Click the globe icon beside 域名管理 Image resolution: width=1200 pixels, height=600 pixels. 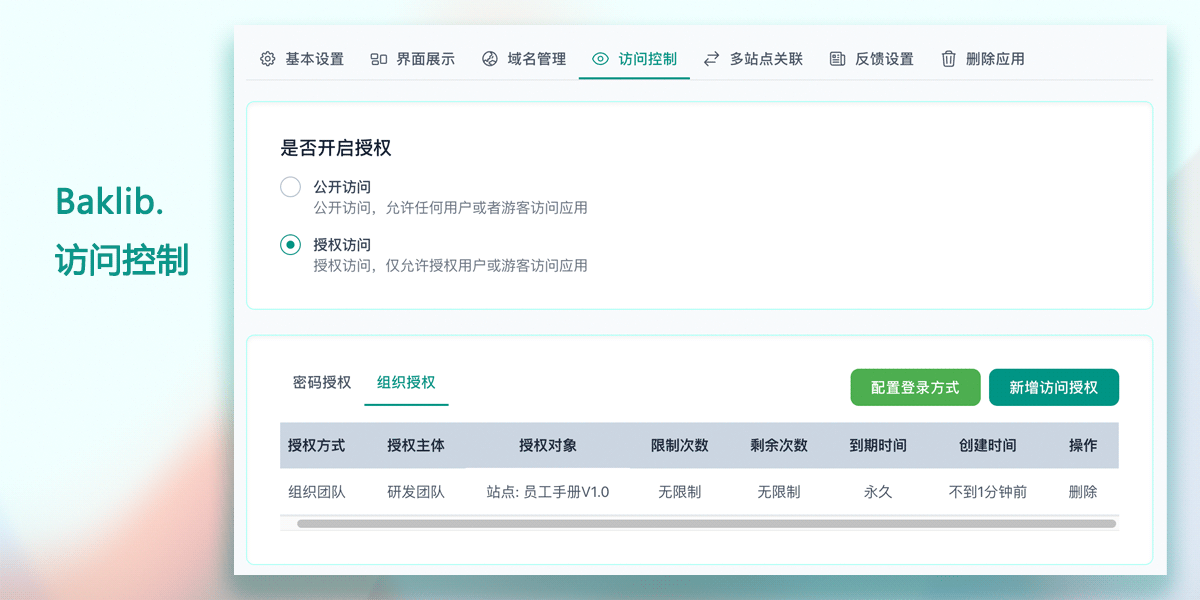point(489,59)
